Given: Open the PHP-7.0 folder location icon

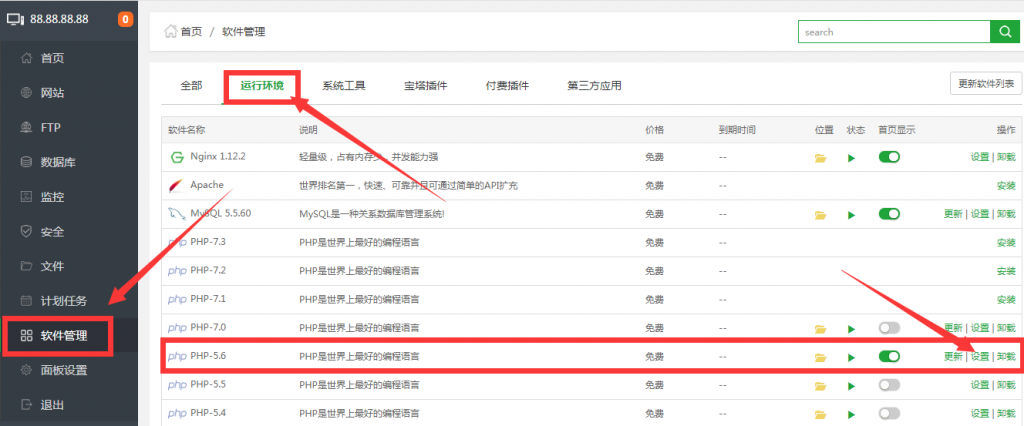Looking at the screenshot, I should (x=821, y=329).
